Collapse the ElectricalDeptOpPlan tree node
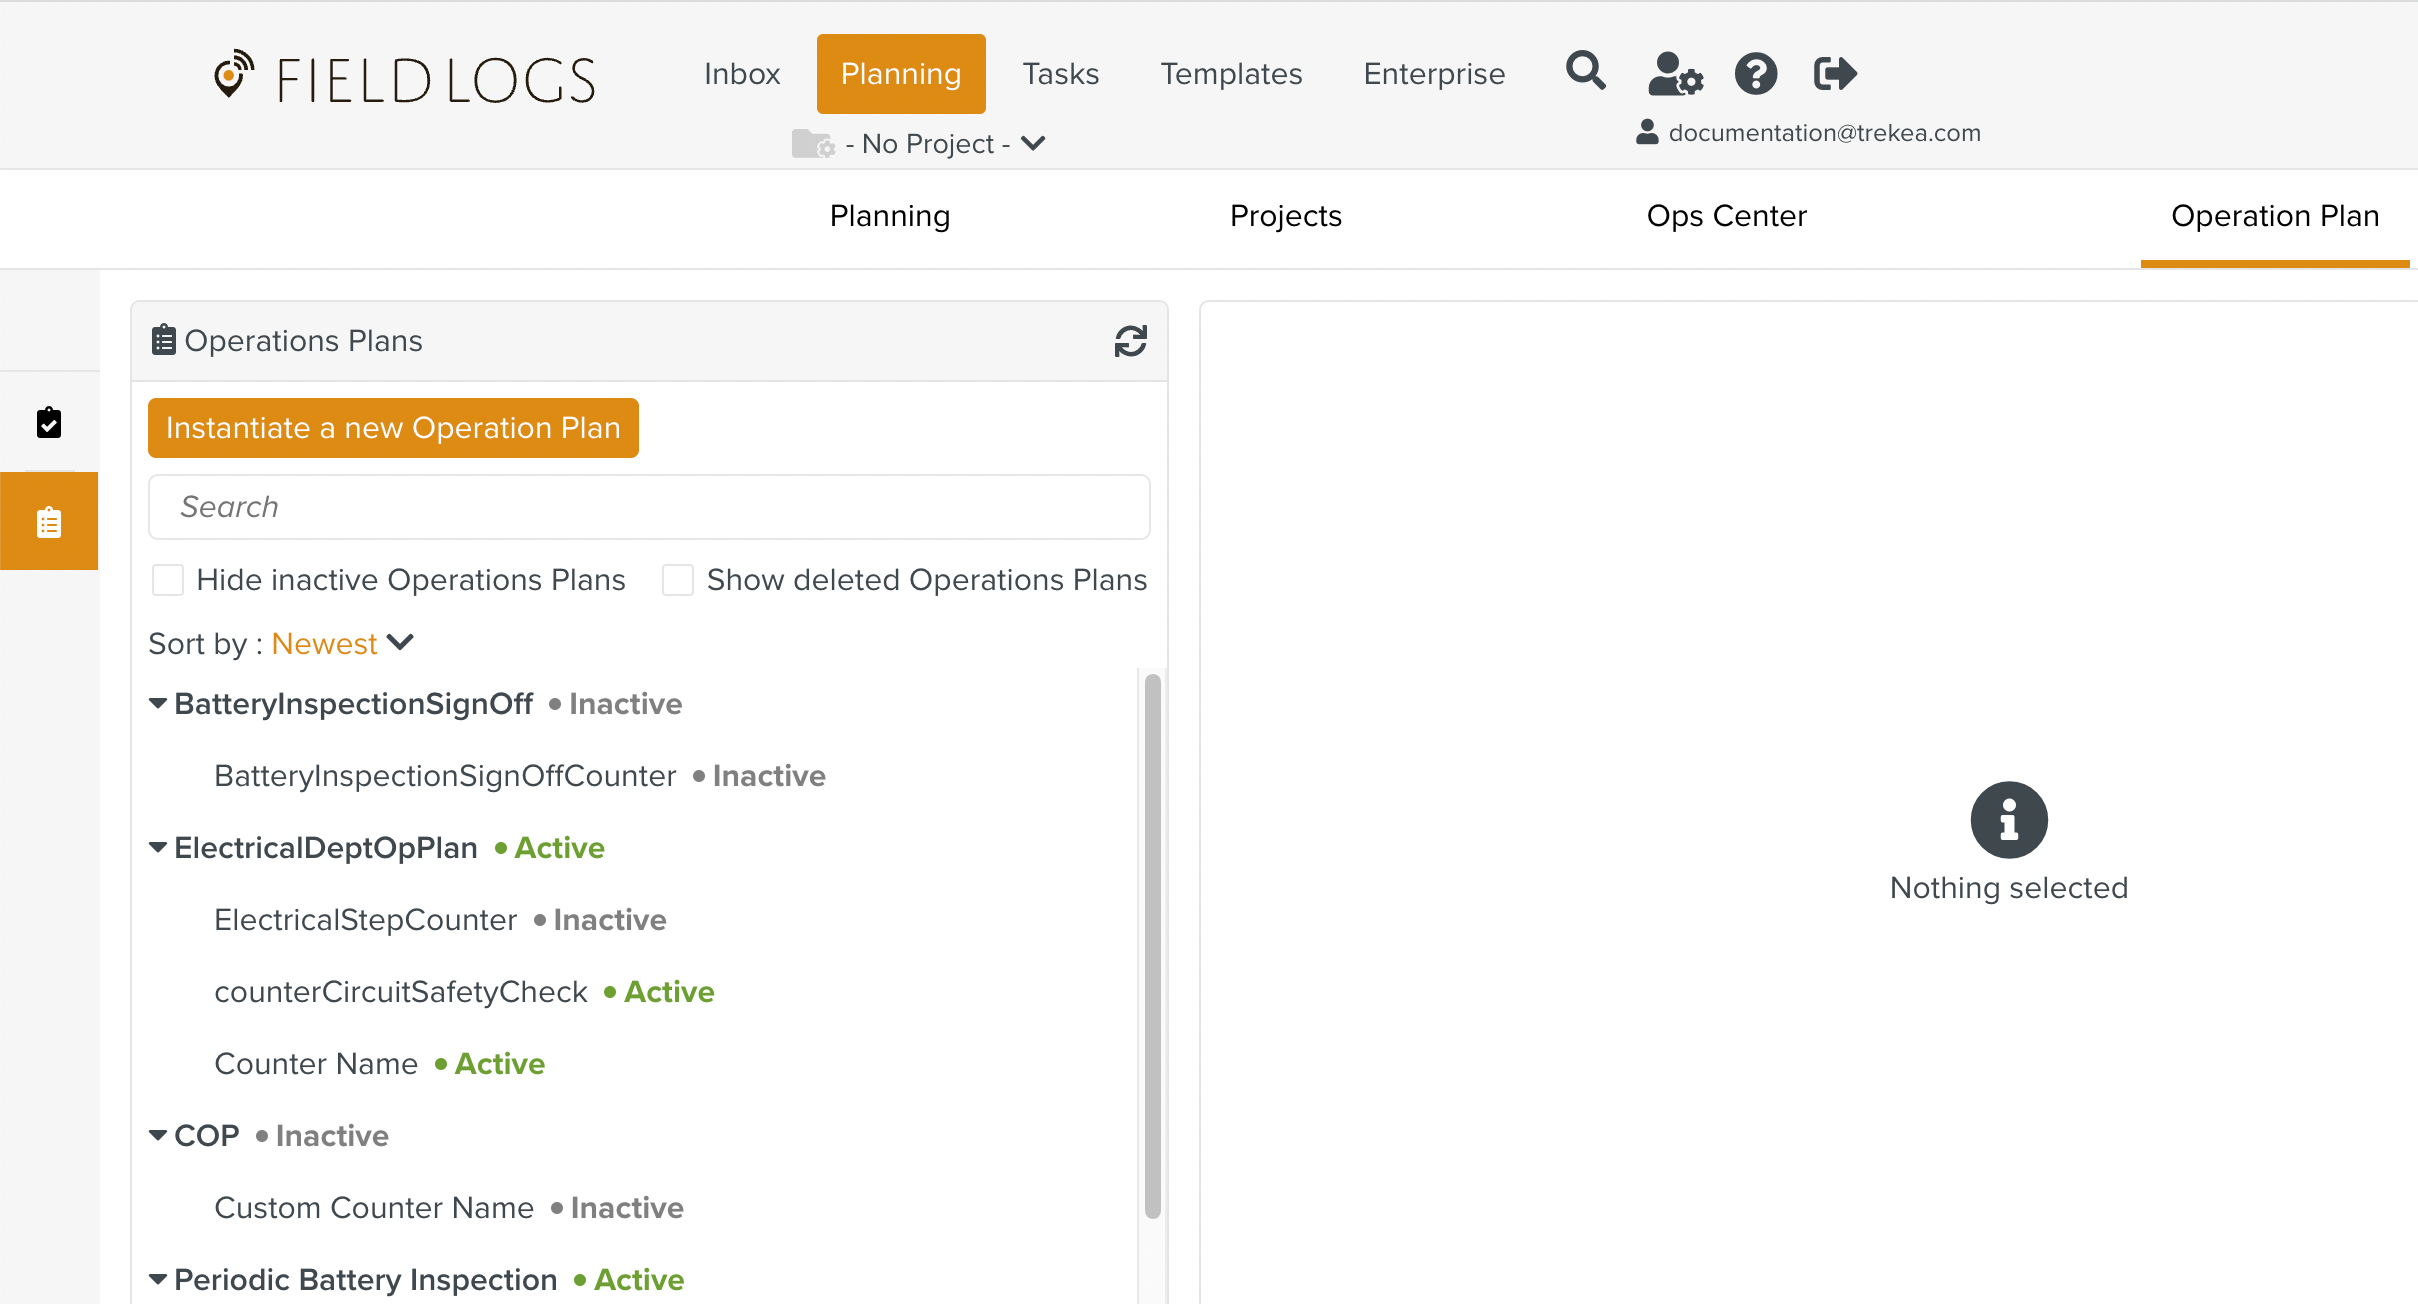Screen dimensions: 2418x1304 pos(158,848)
